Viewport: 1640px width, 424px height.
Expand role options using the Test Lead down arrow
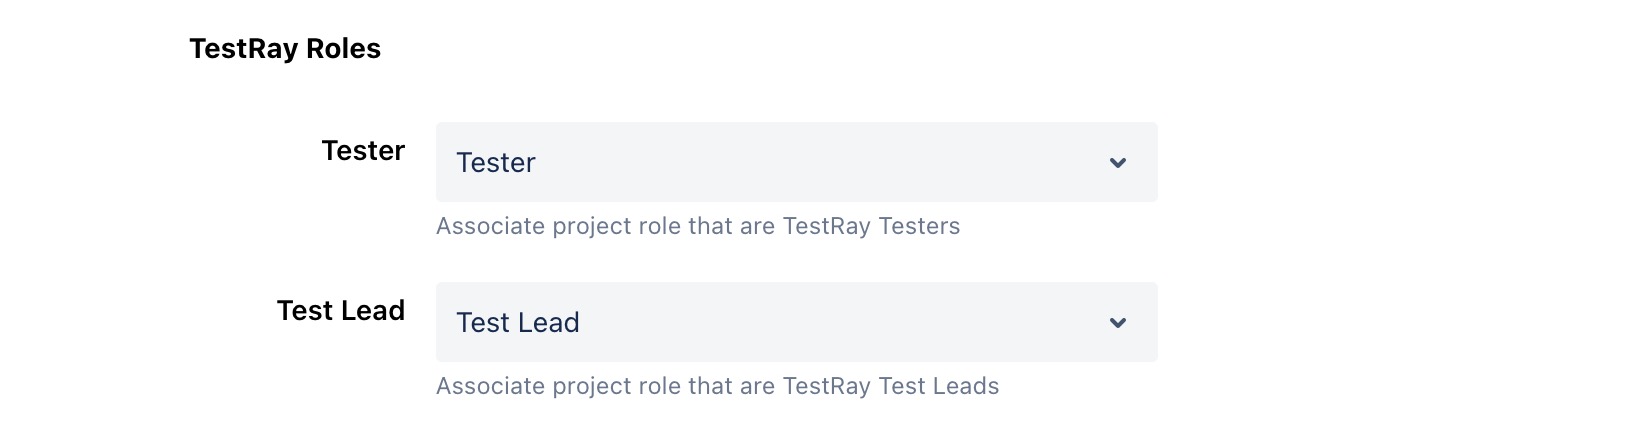click(1118, 323)
